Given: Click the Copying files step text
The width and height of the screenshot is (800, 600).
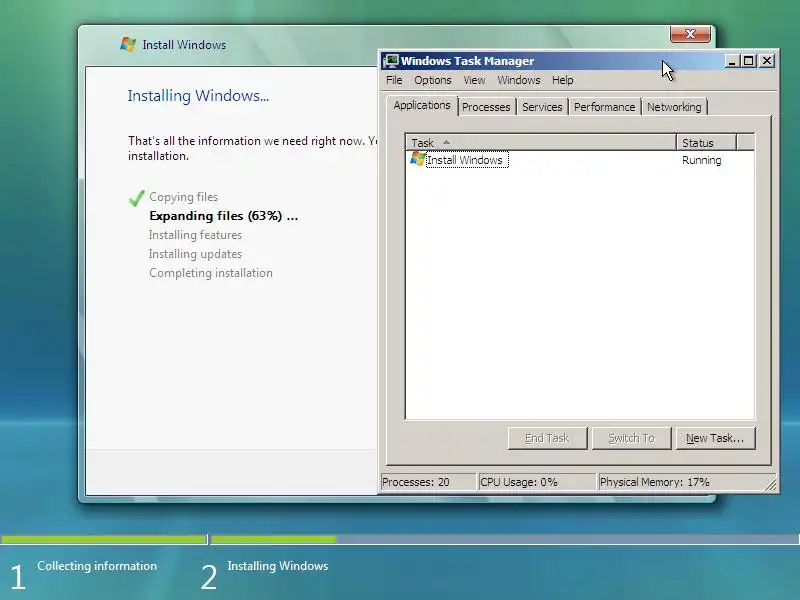Looking at the screenshot, I should pos(184,197).
